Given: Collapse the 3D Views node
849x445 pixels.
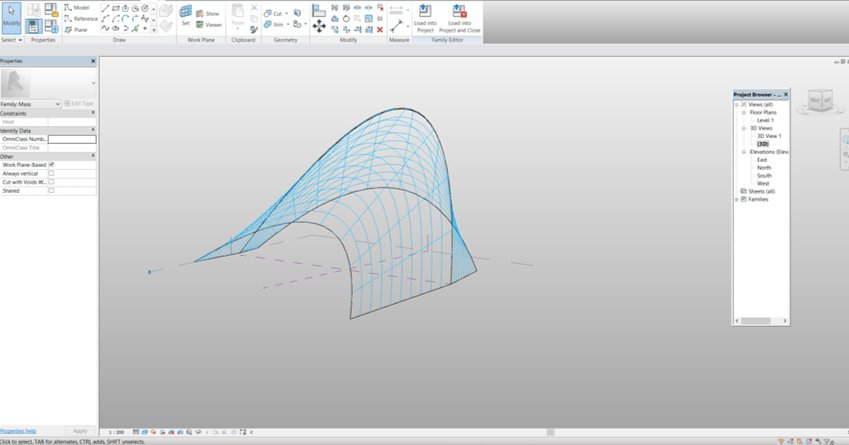Looking at the screenshot, I should 744,128.
